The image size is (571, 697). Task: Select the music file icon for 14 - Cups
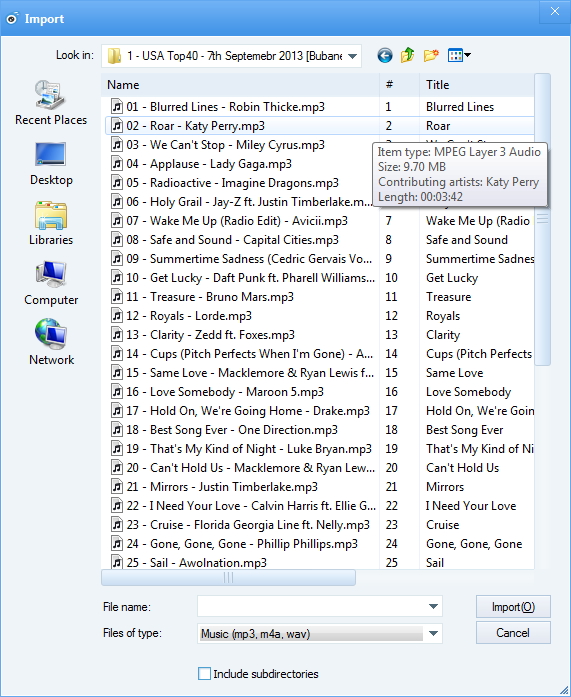pos(117,354)
